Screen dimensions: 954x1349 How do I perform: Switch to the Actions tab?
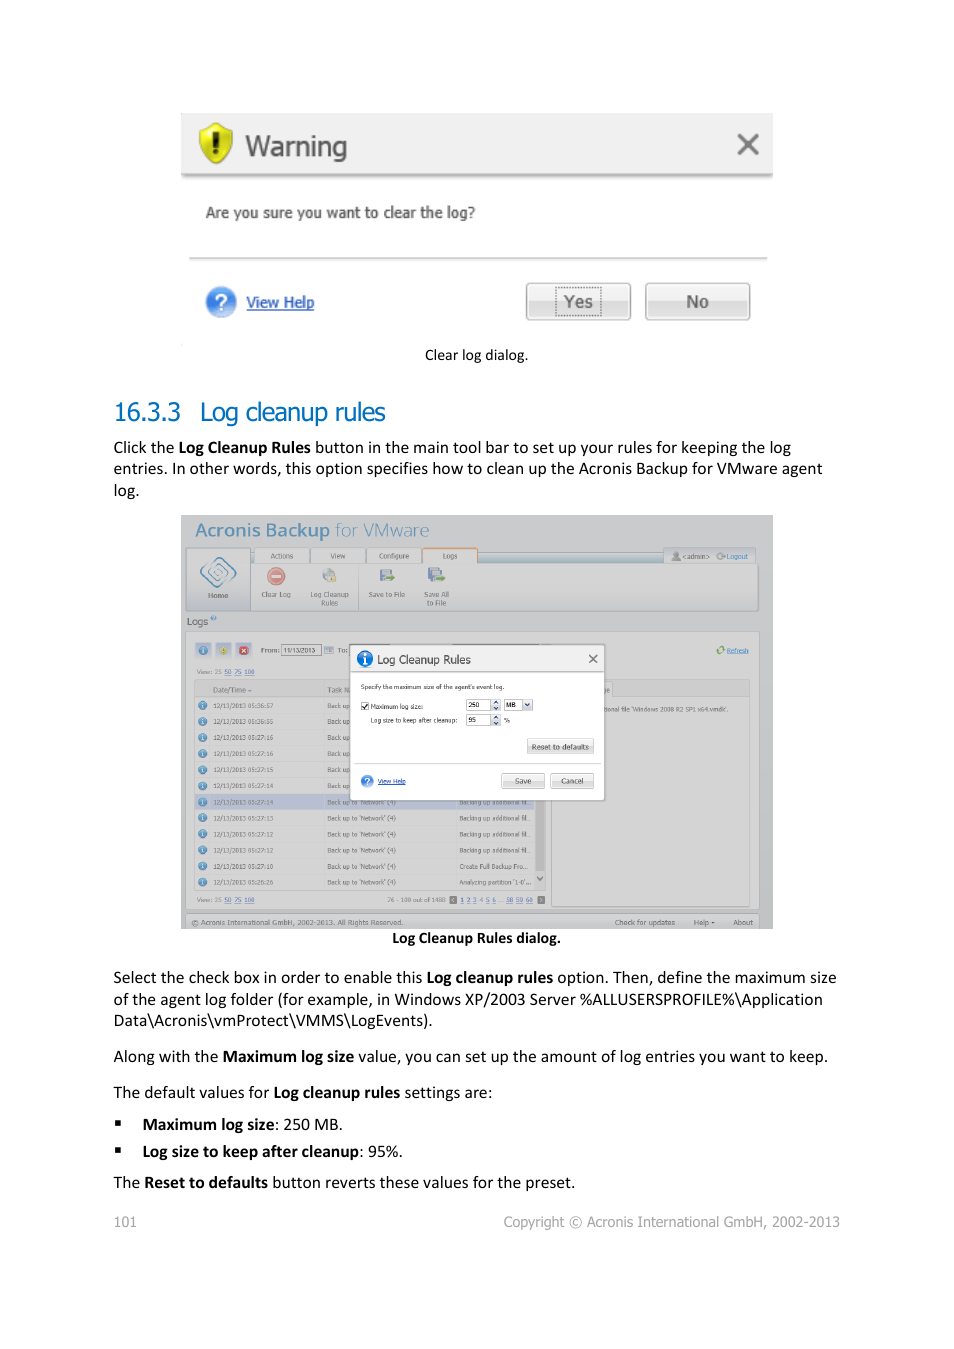pos(282,556)
